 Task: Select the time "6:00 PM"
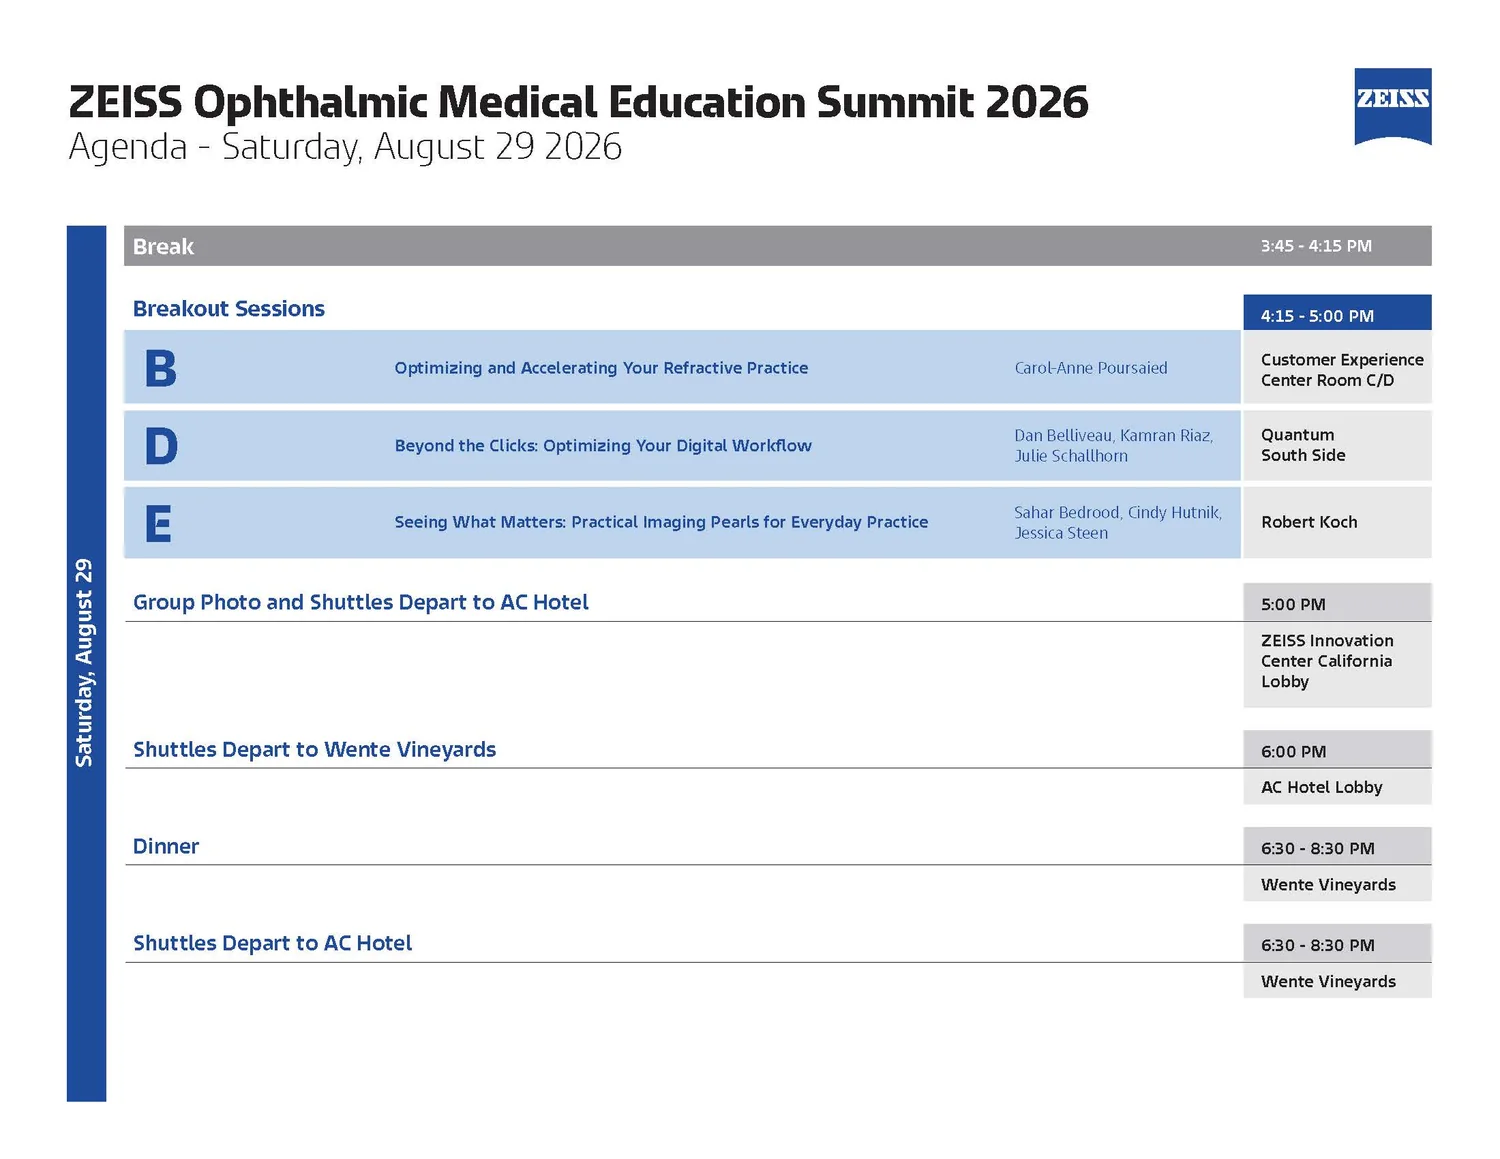pos(1293,752)
